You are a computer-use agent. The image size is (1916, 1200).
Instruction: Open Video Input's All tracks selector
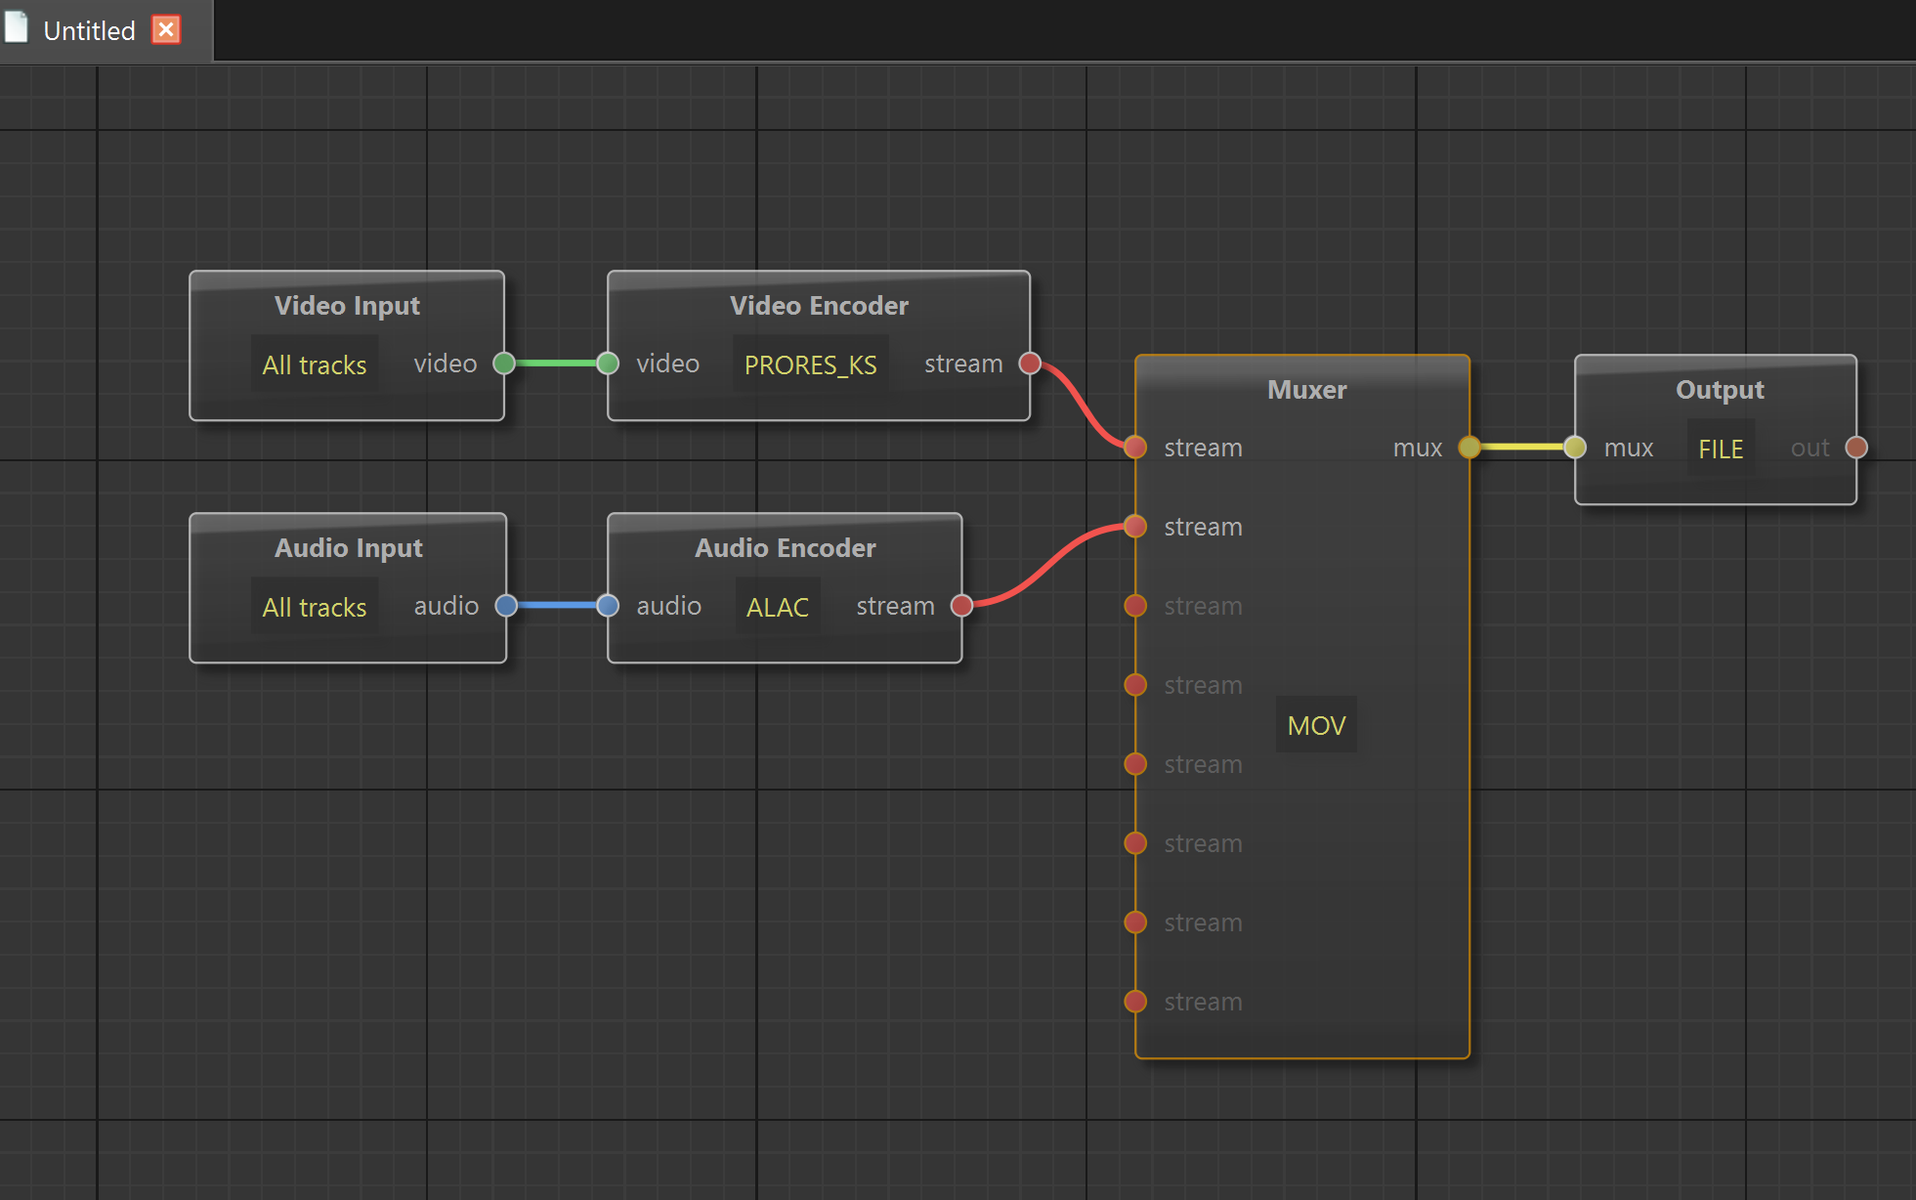click(314, 365)
